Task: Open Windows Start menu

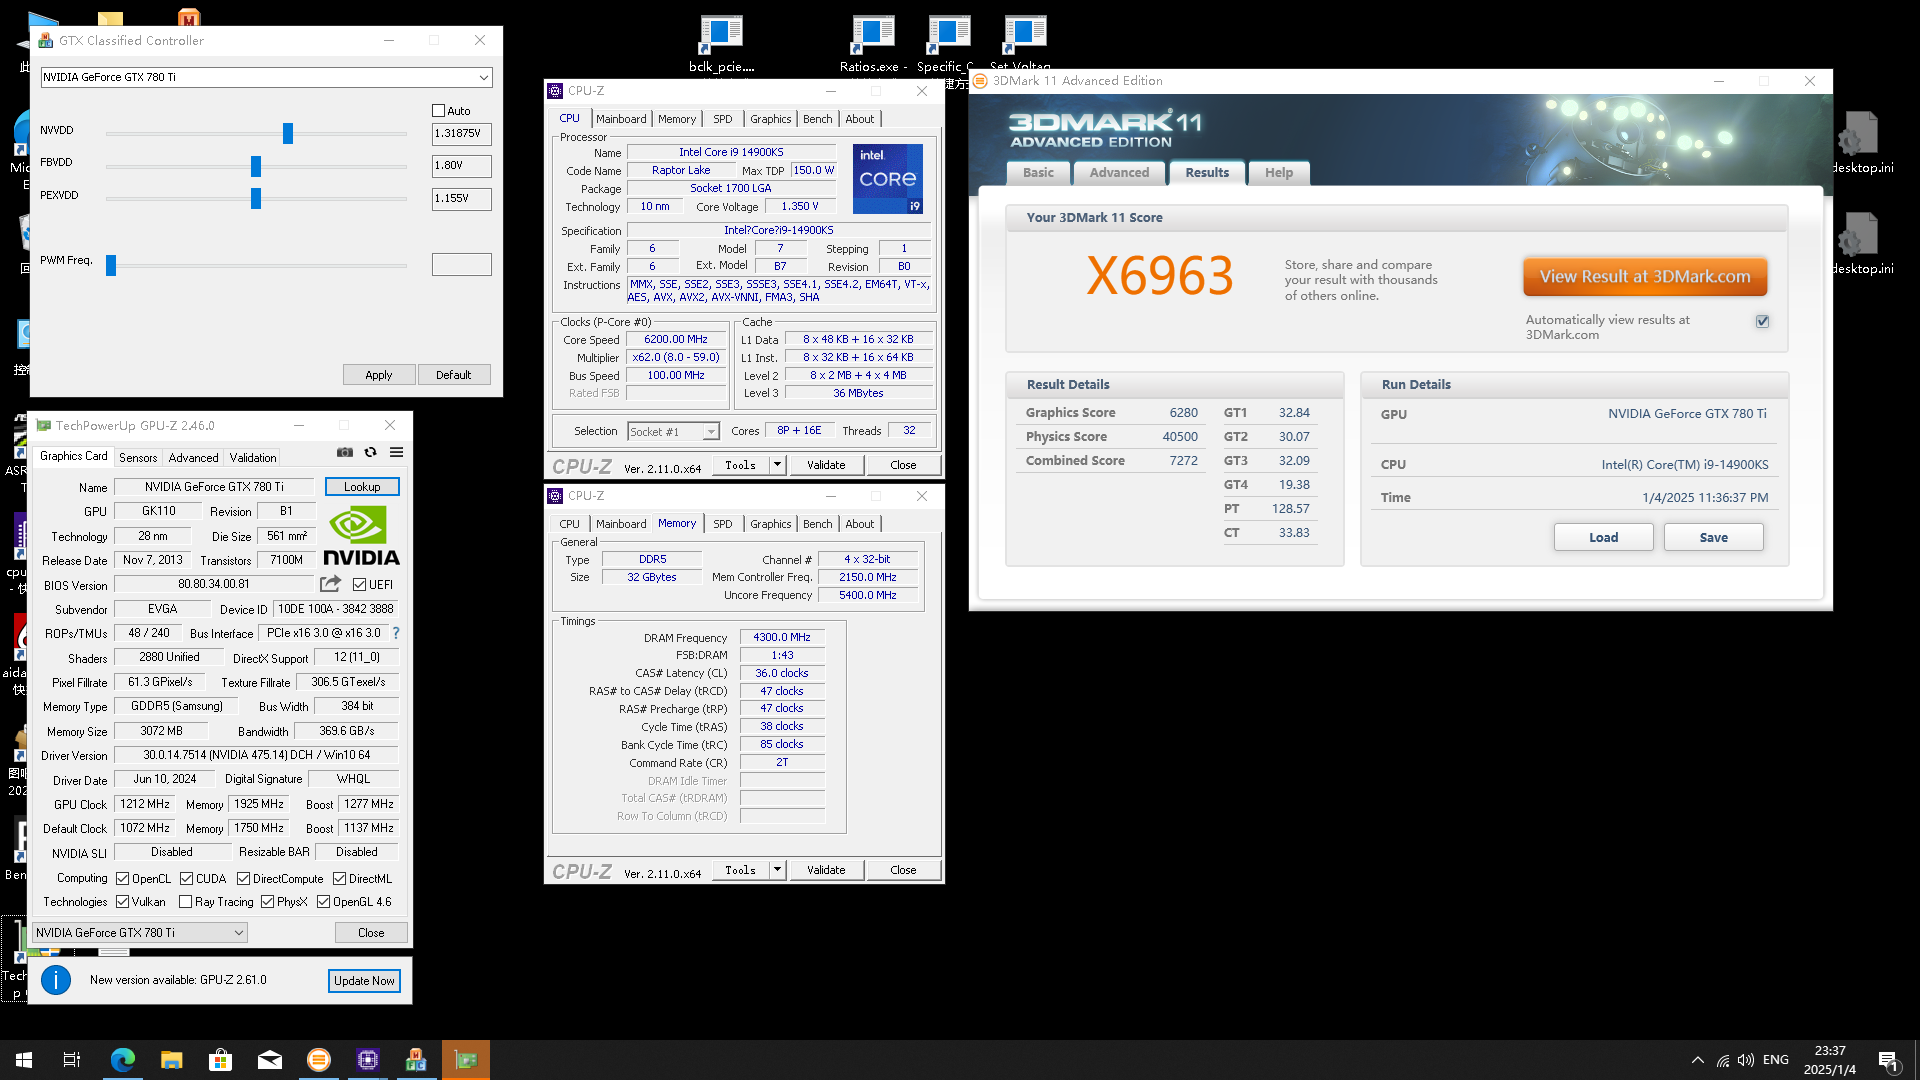Action: pyautogui.click(x=24, y=1060)
